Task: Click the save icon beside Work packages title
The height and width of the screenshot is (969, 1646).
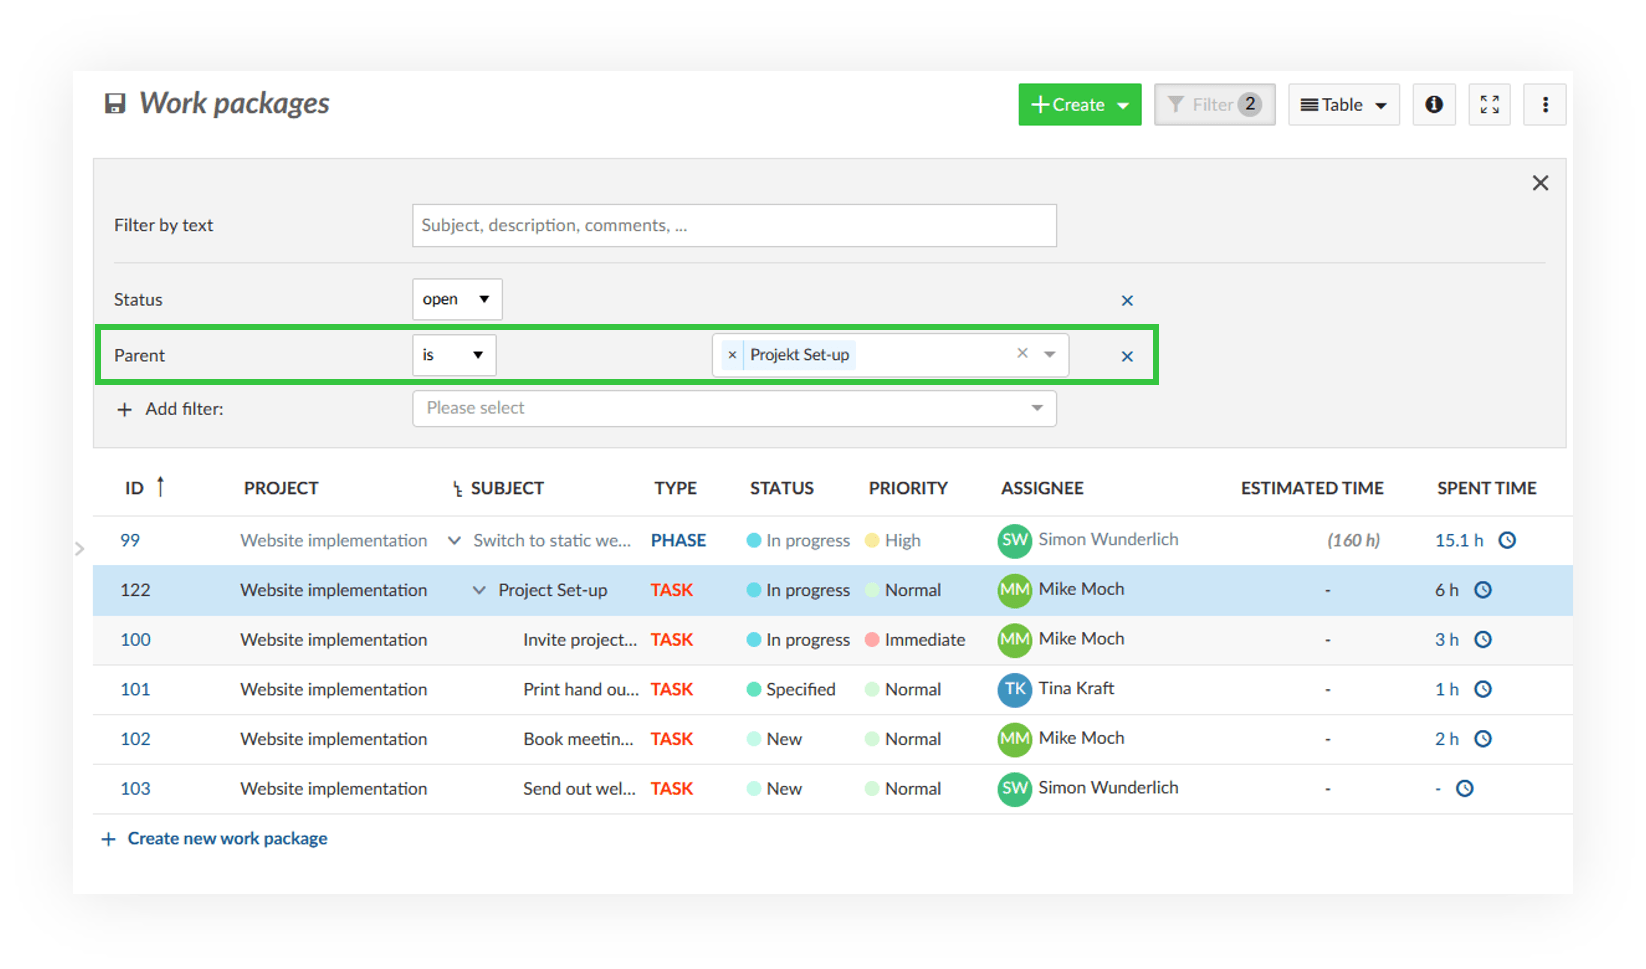Action: tap(115, 104)
